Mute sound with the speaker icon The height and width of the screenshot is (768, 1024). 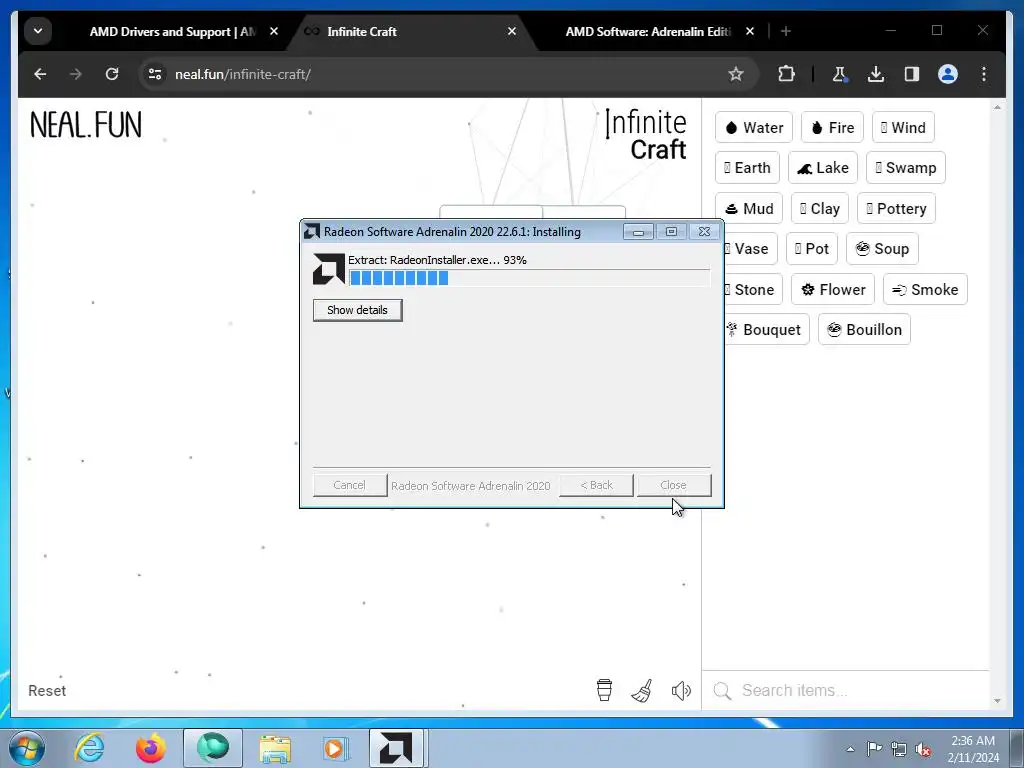[x=680, y=691]
